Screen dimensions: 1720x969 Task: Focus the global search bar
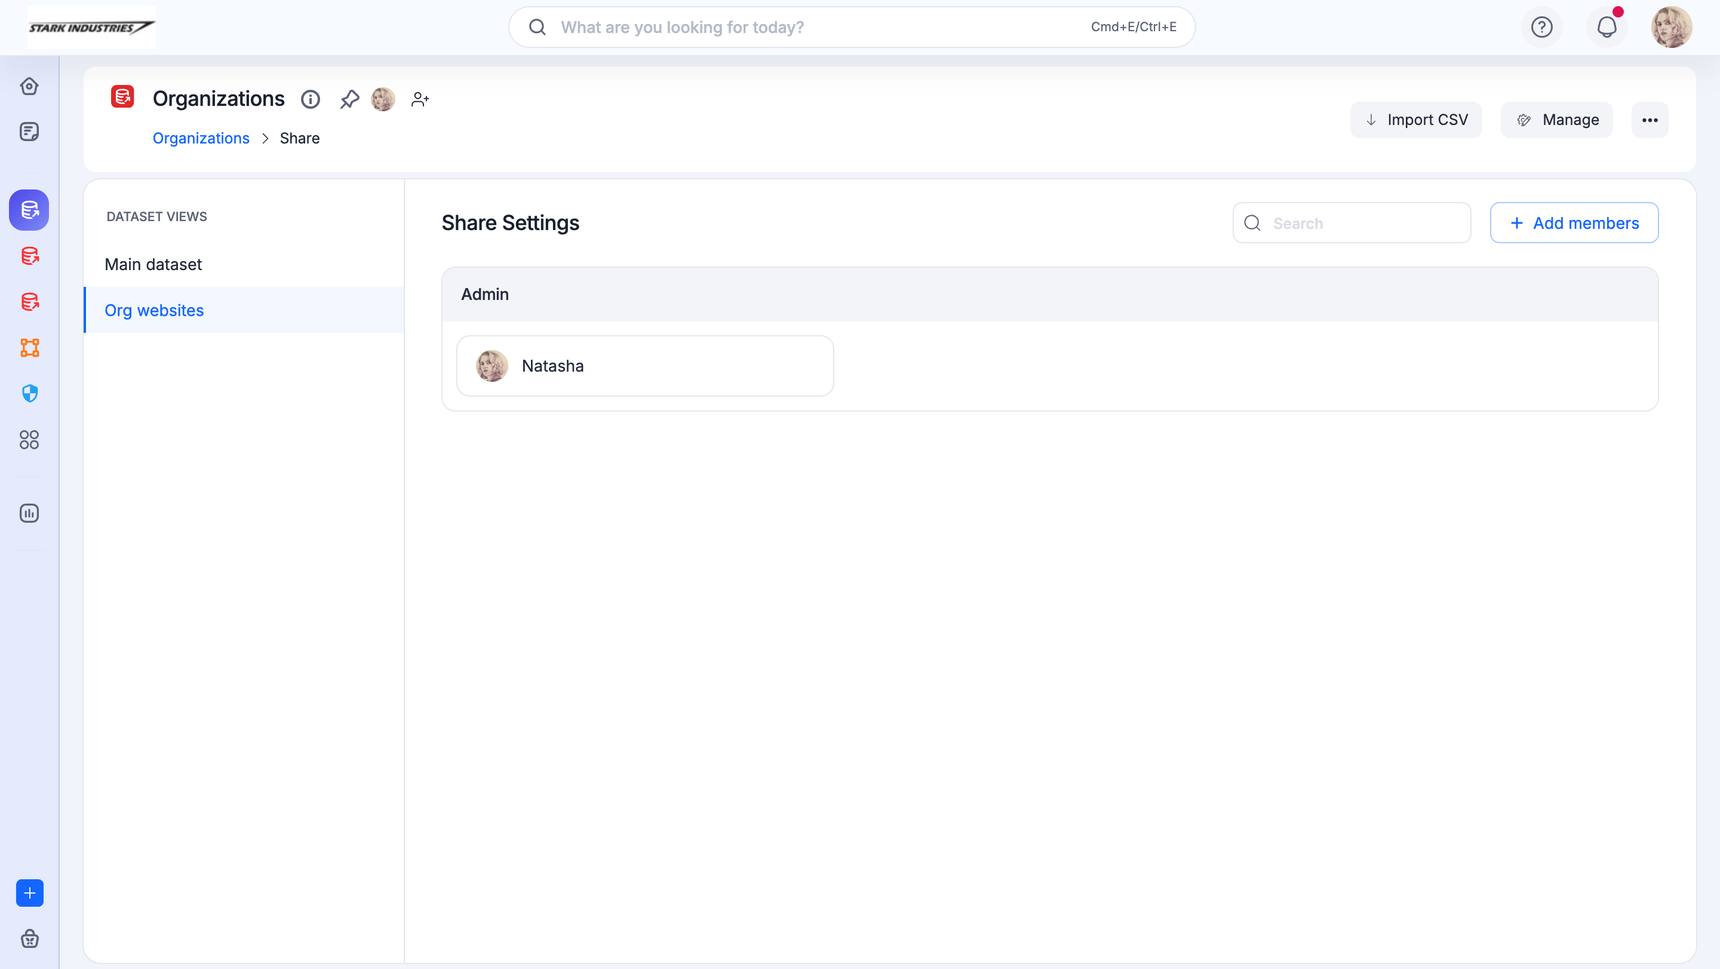[852, 27]
